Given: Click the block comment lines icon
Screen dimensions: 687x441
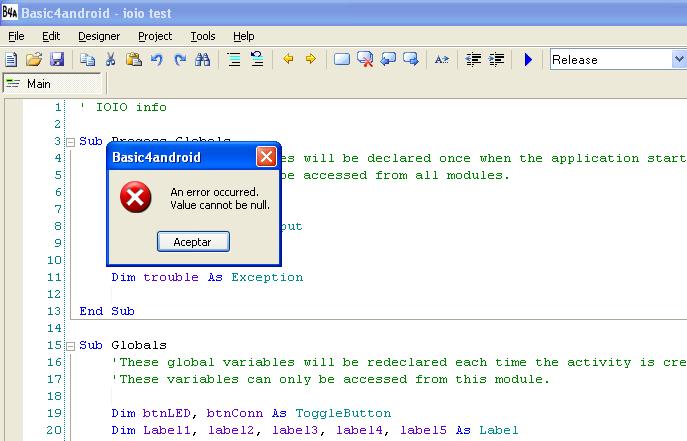Looking at the screenshot, I should tap(234, 59).
